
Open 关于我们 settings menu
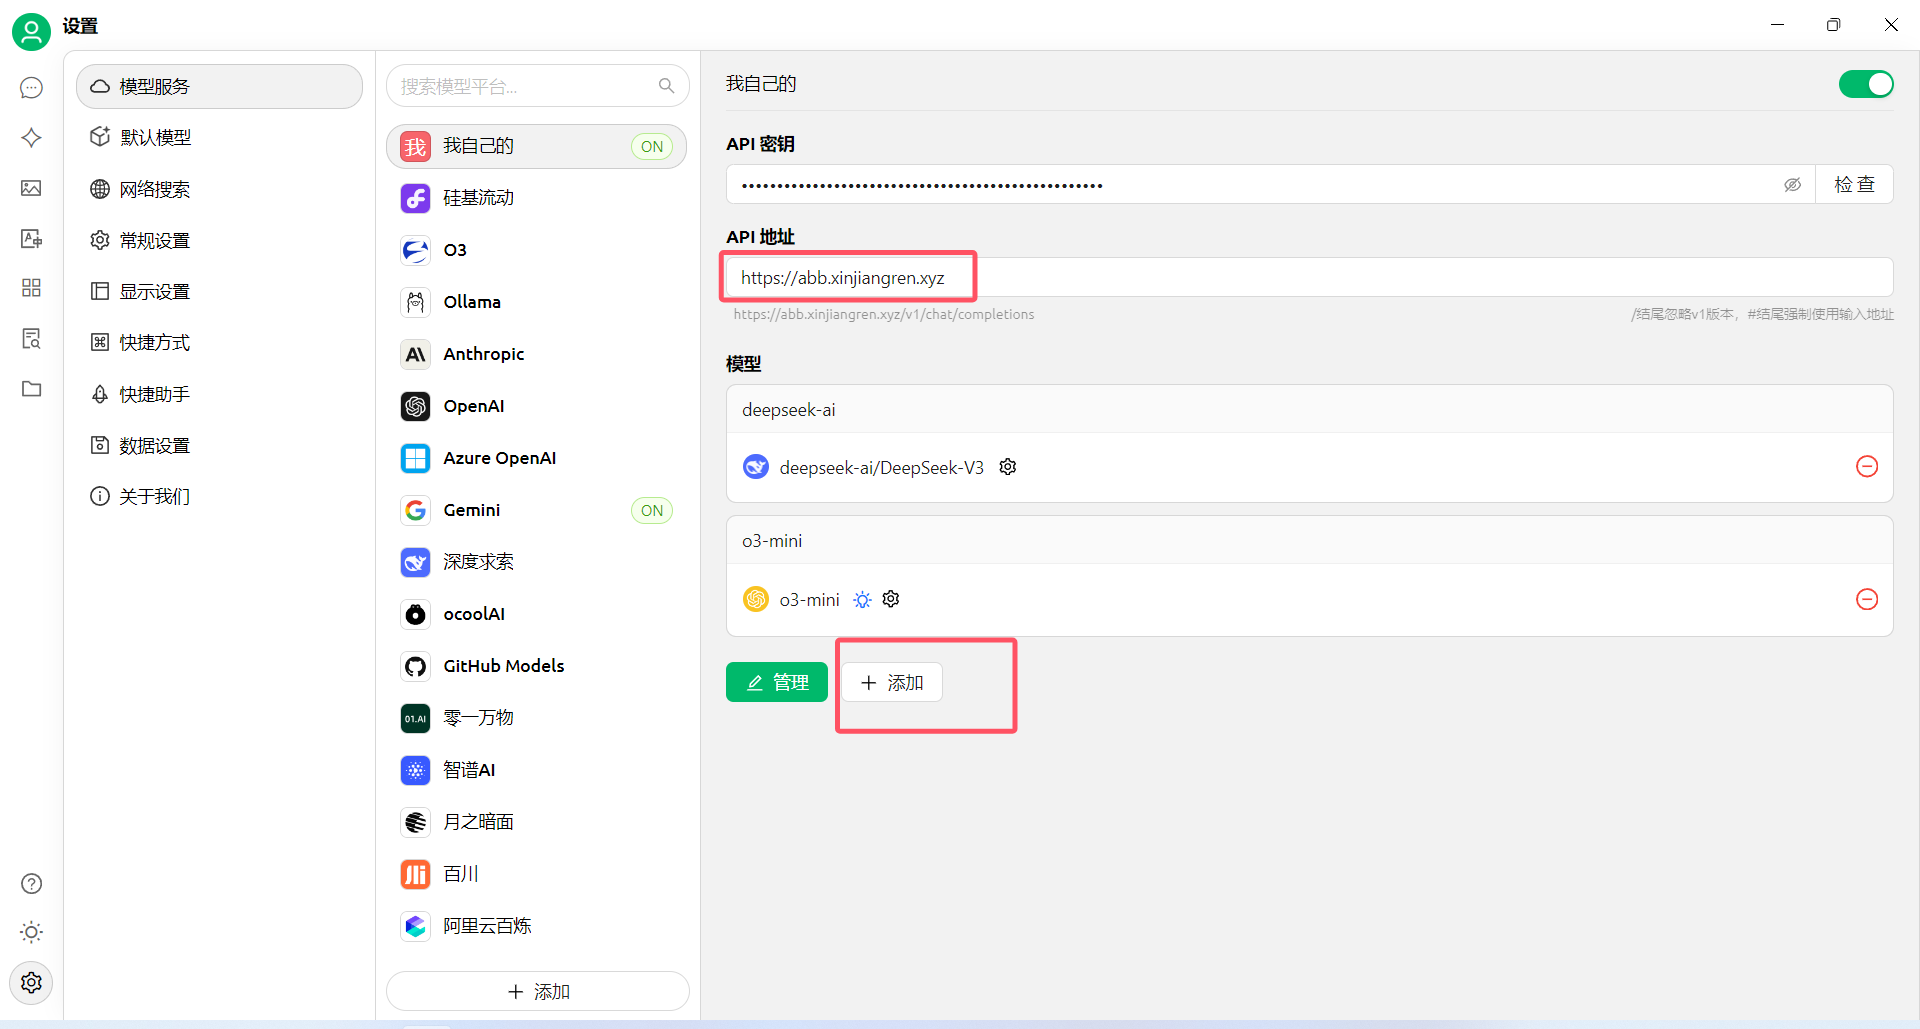(x=219, y=496)
